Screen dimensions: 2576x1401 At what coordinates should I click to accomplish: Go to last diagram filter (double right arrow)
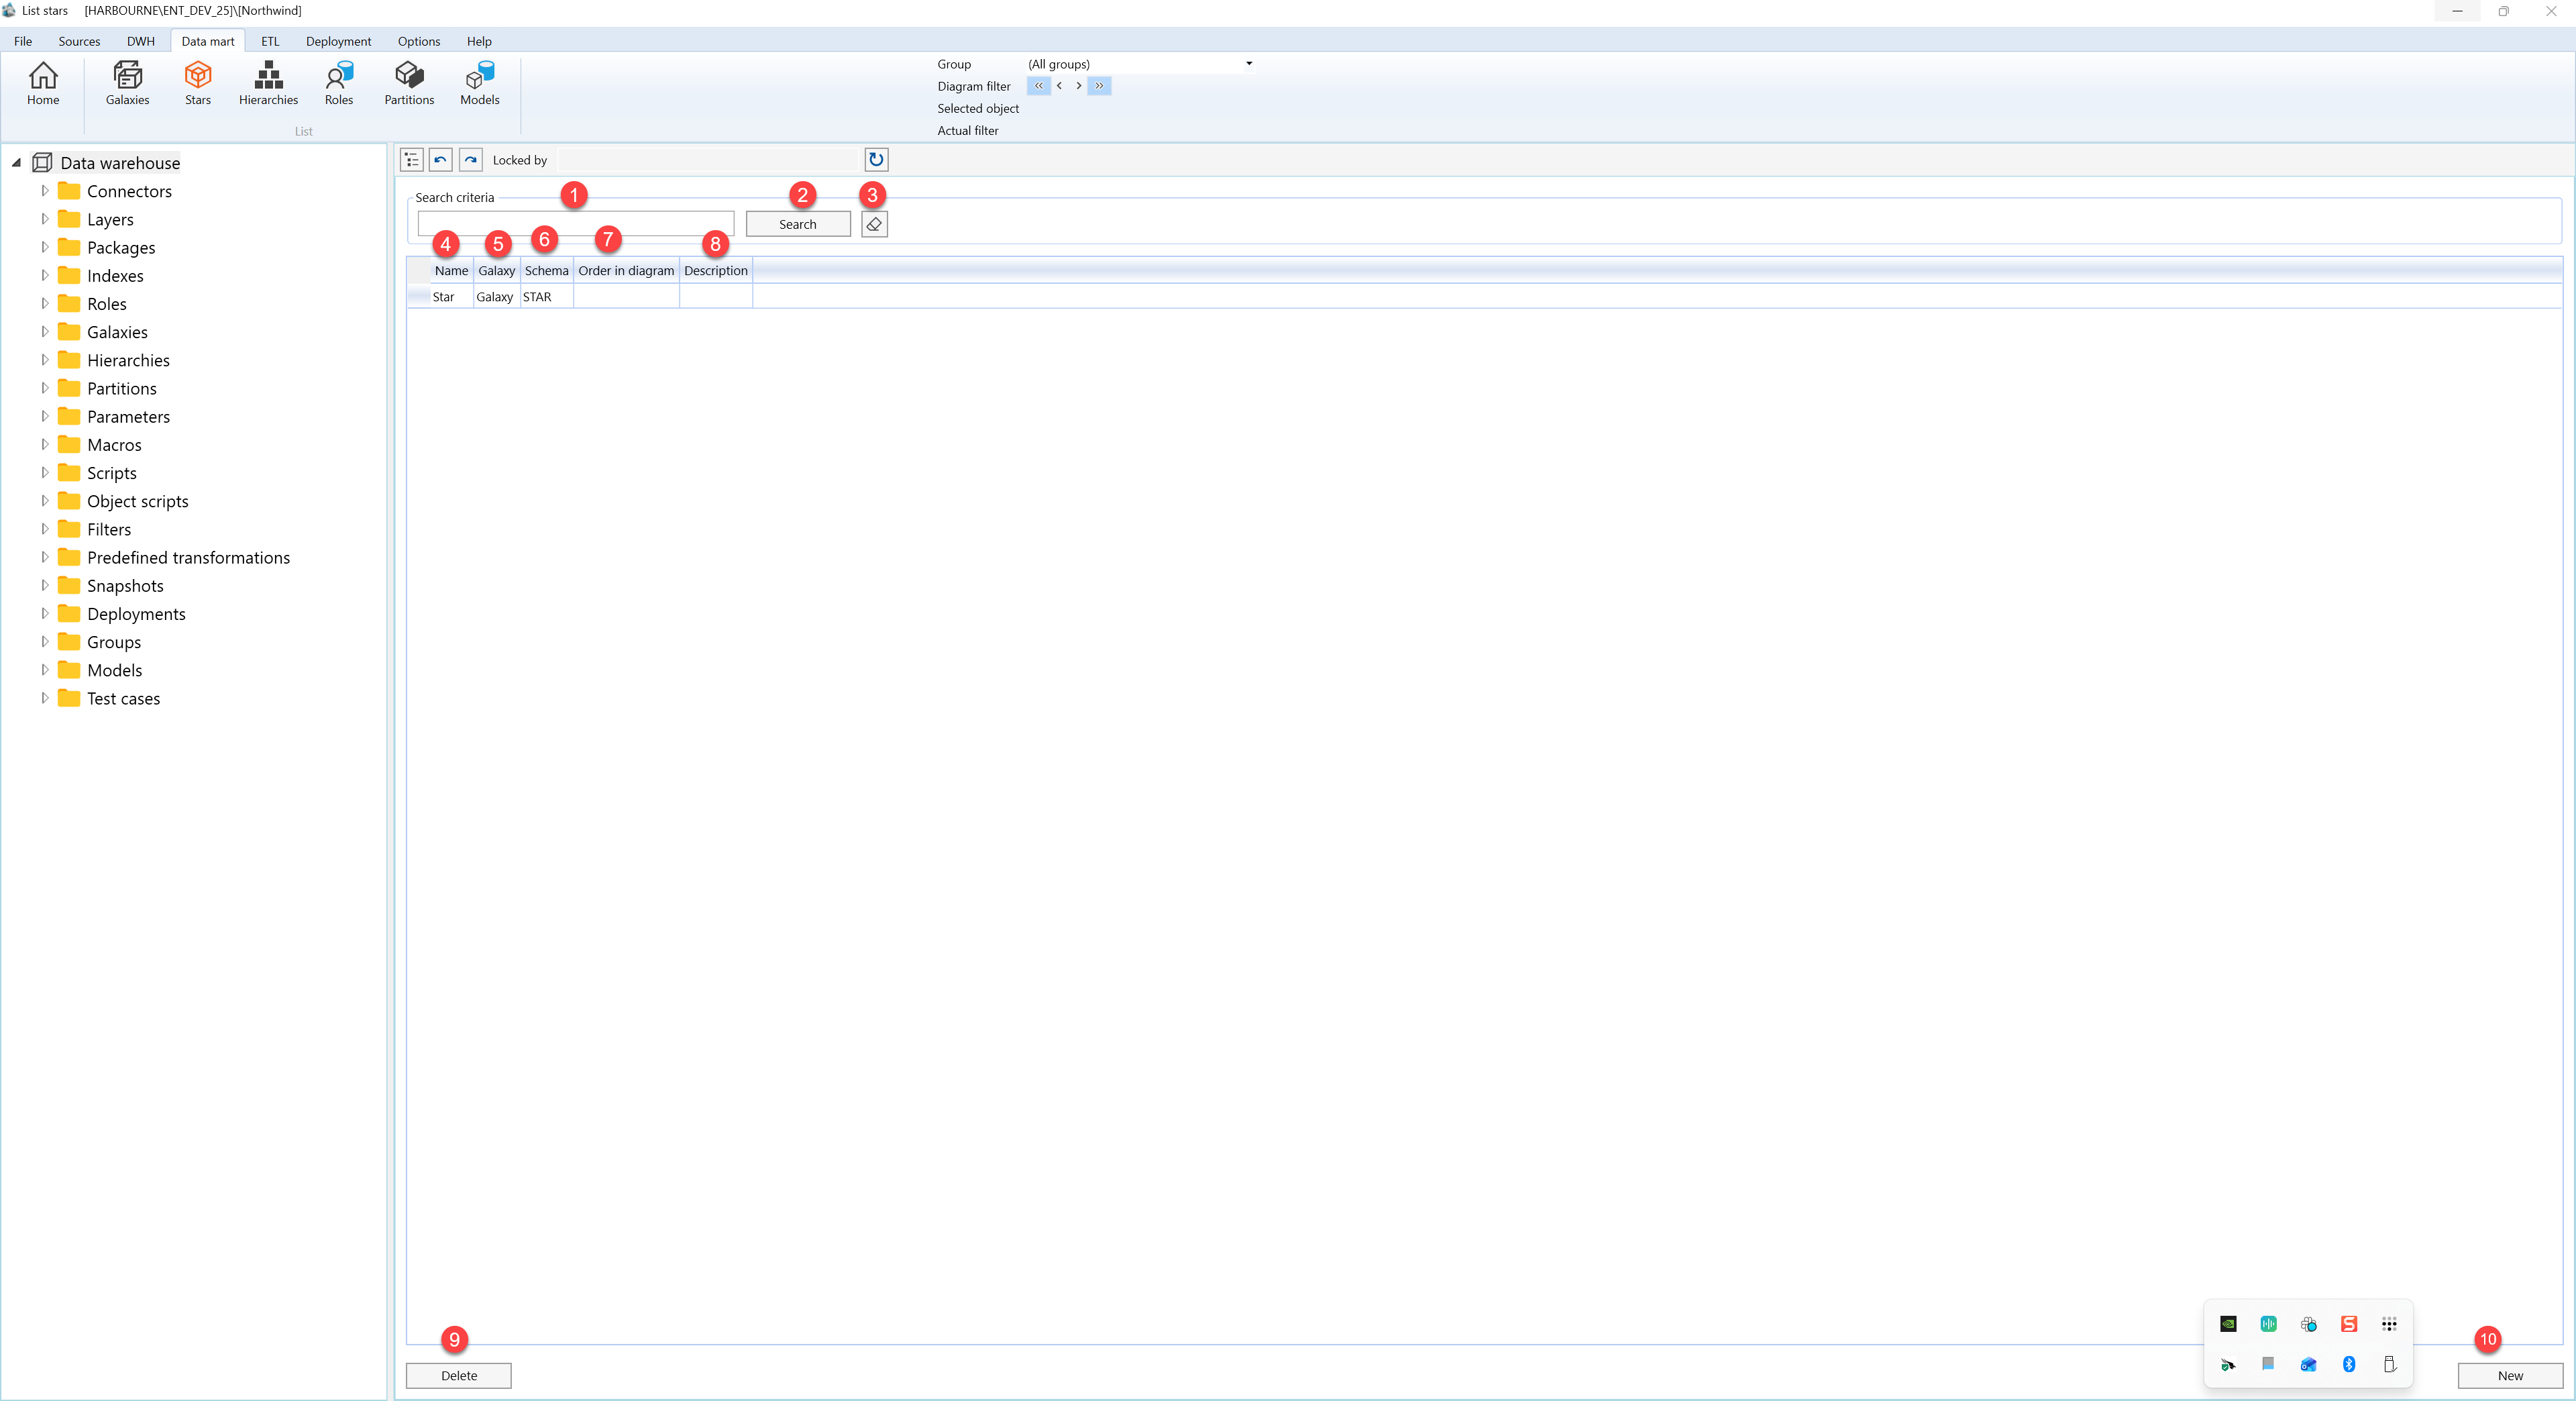tap(1099, 86)
